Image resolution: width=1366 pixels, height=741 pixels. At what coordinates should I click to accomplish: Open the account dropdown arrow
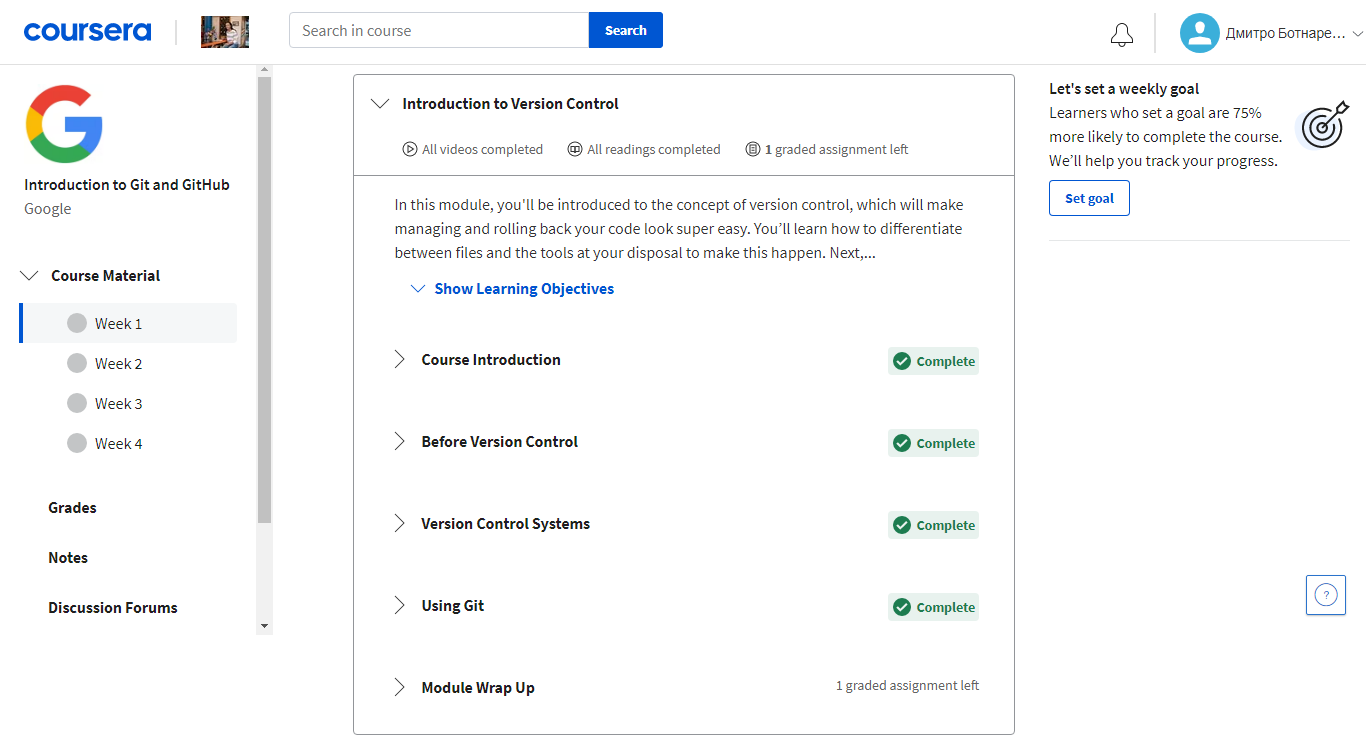click(x=1357, y=34)
